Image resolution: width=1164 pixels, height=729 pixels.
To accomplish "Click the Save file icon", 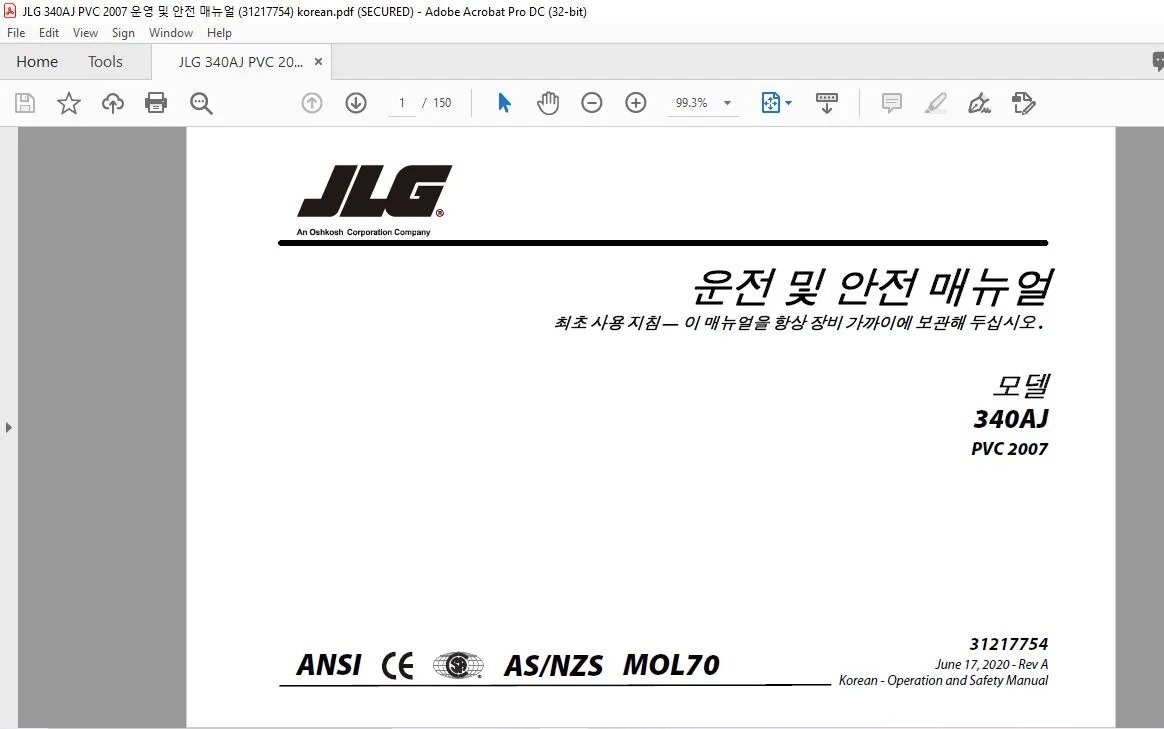I will tap(25, 103).
